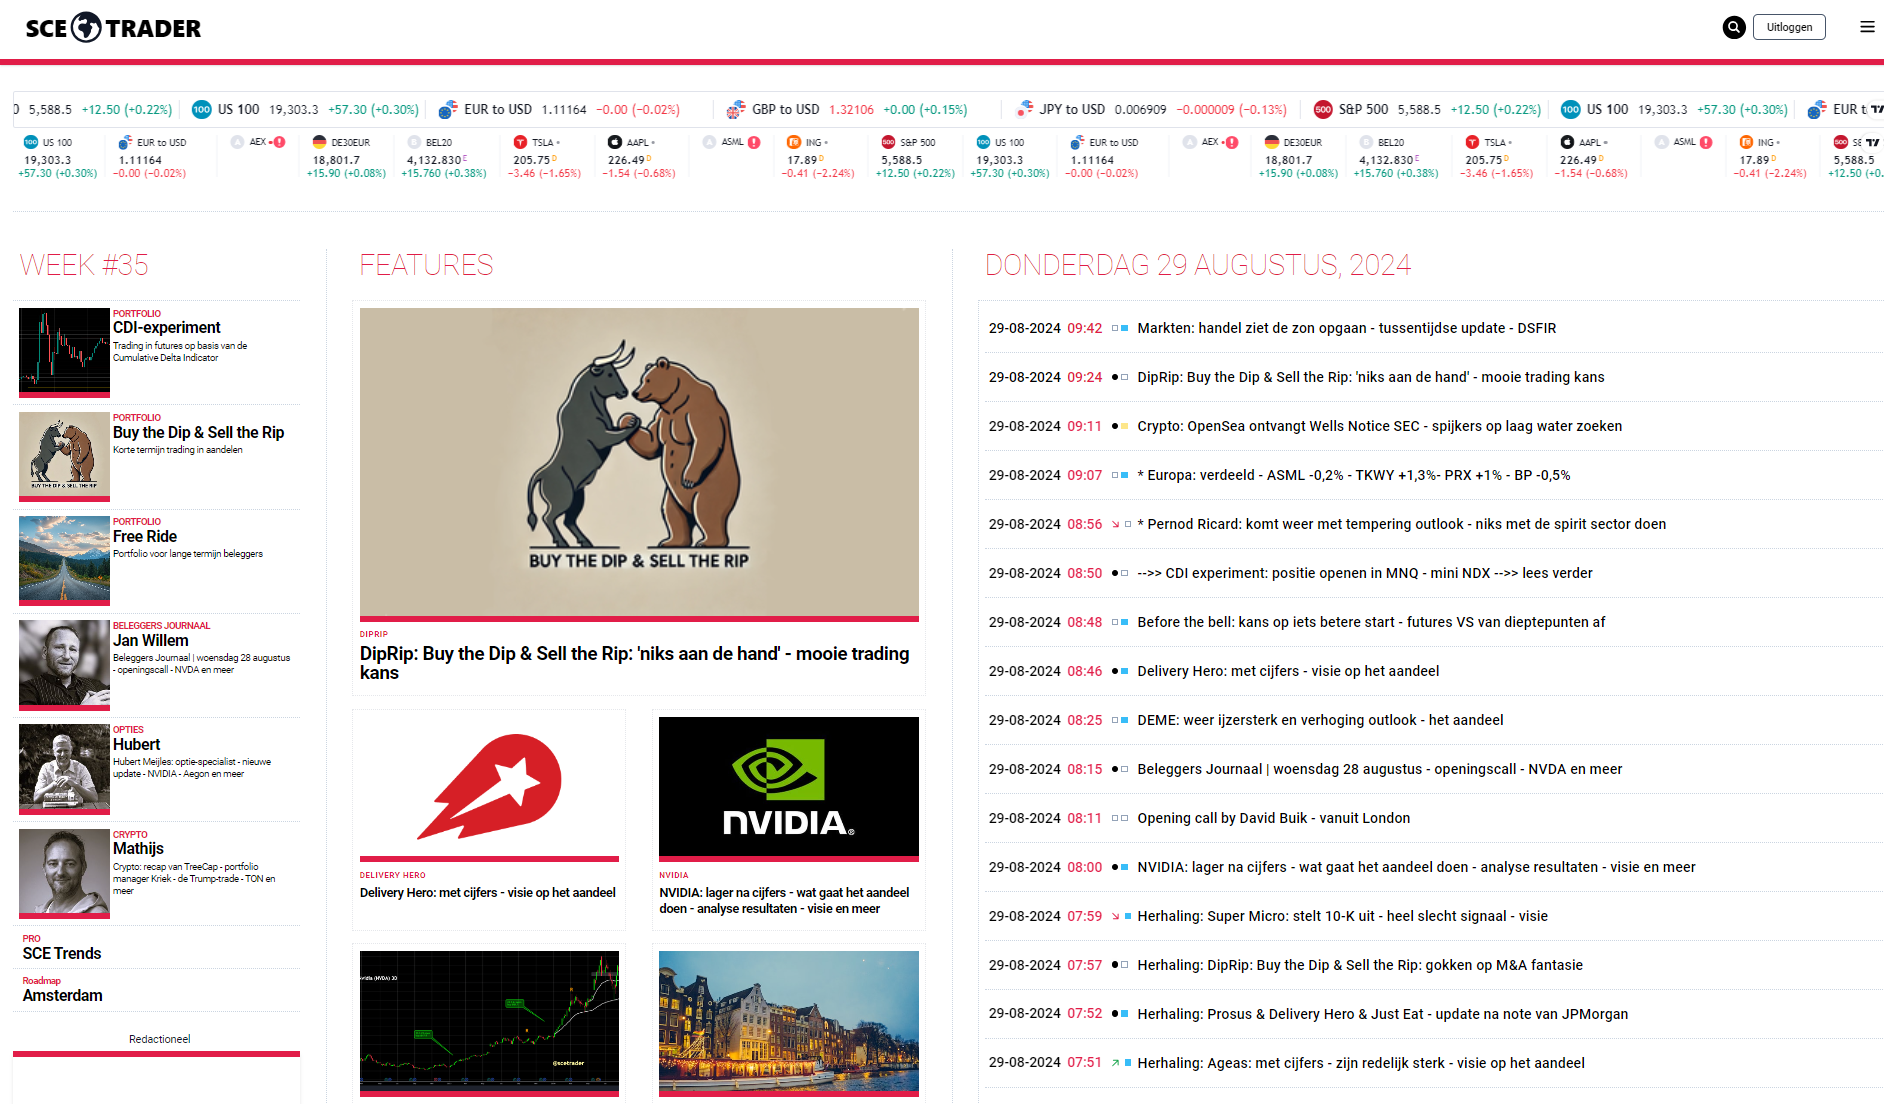Click the JPY to USD flag icon
1884x1104 pixels.
1024,109
